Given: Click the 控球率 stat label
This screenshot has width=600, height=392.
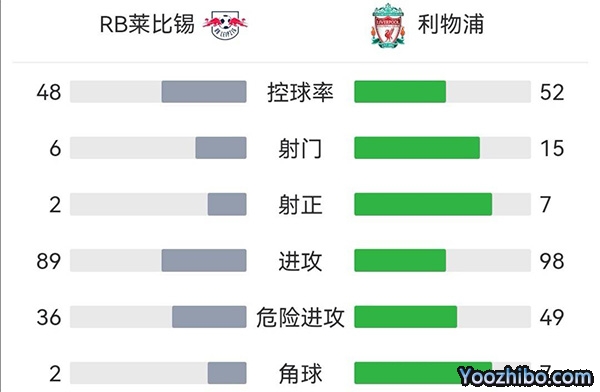Looking at the screenshot, I should tap(300, 92).
